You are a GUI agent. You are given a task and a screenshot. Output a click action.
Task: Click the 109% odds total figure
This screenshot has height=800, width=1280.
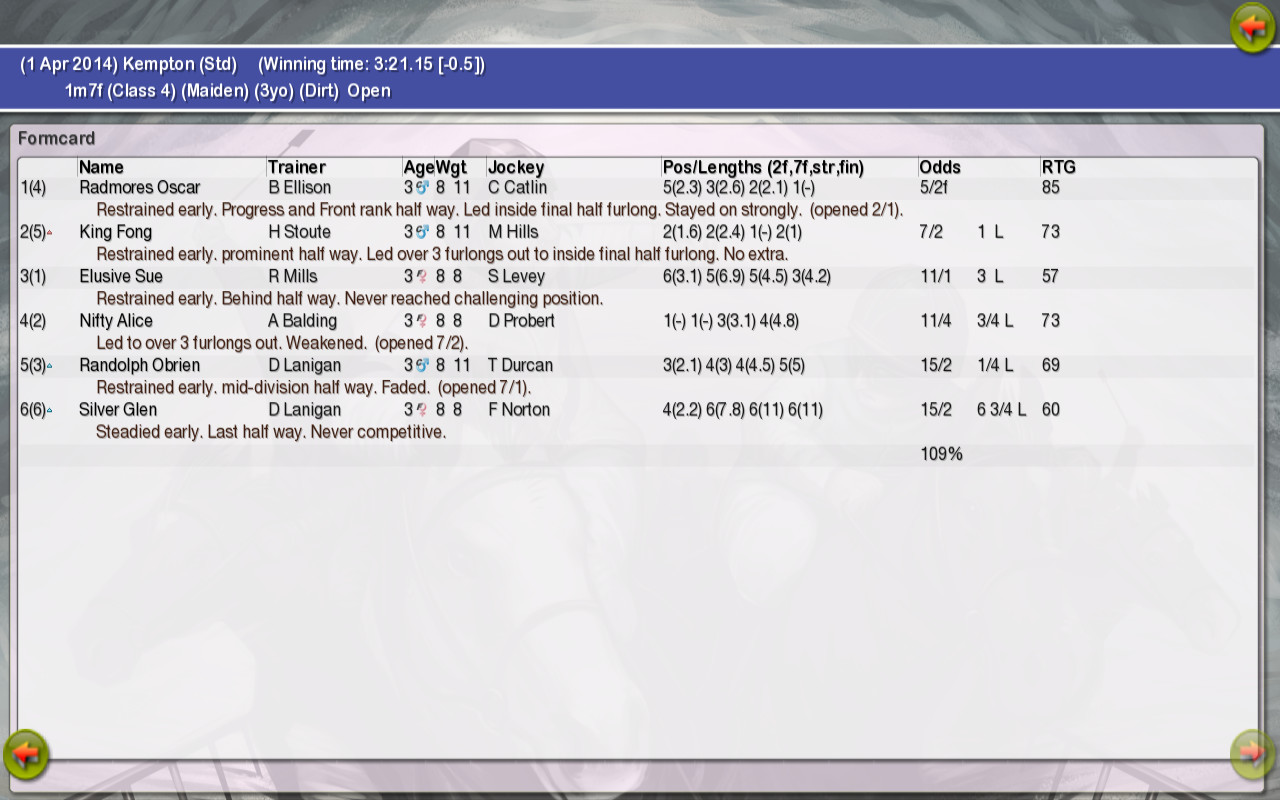[x=941, y=453]
